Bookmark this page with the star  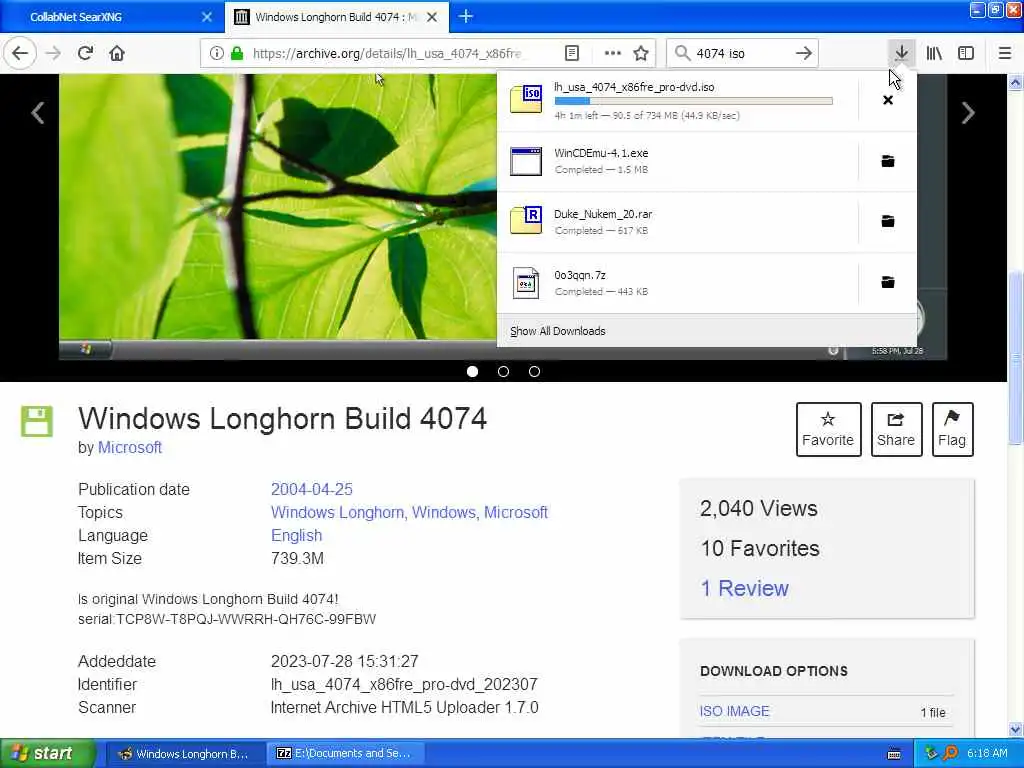641,54
